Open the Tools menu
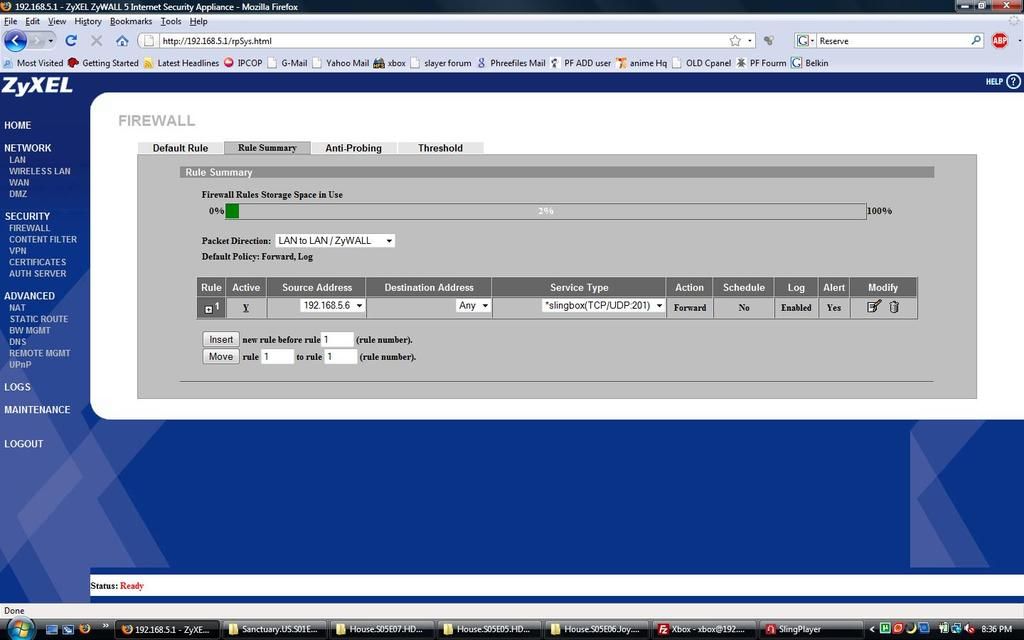1024x640 pixels. [x=171, y=22]
